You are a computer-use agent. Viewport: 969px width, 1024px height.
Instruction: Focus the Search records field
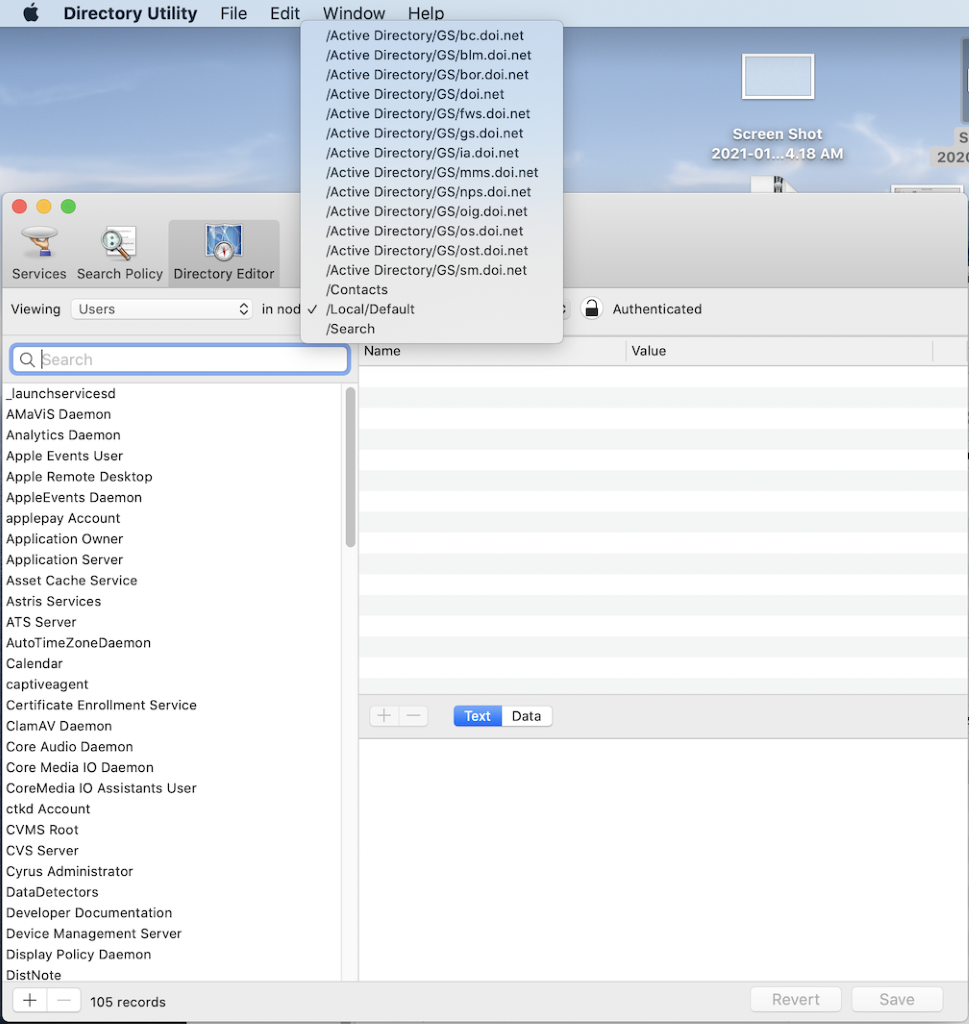(180, 360)
